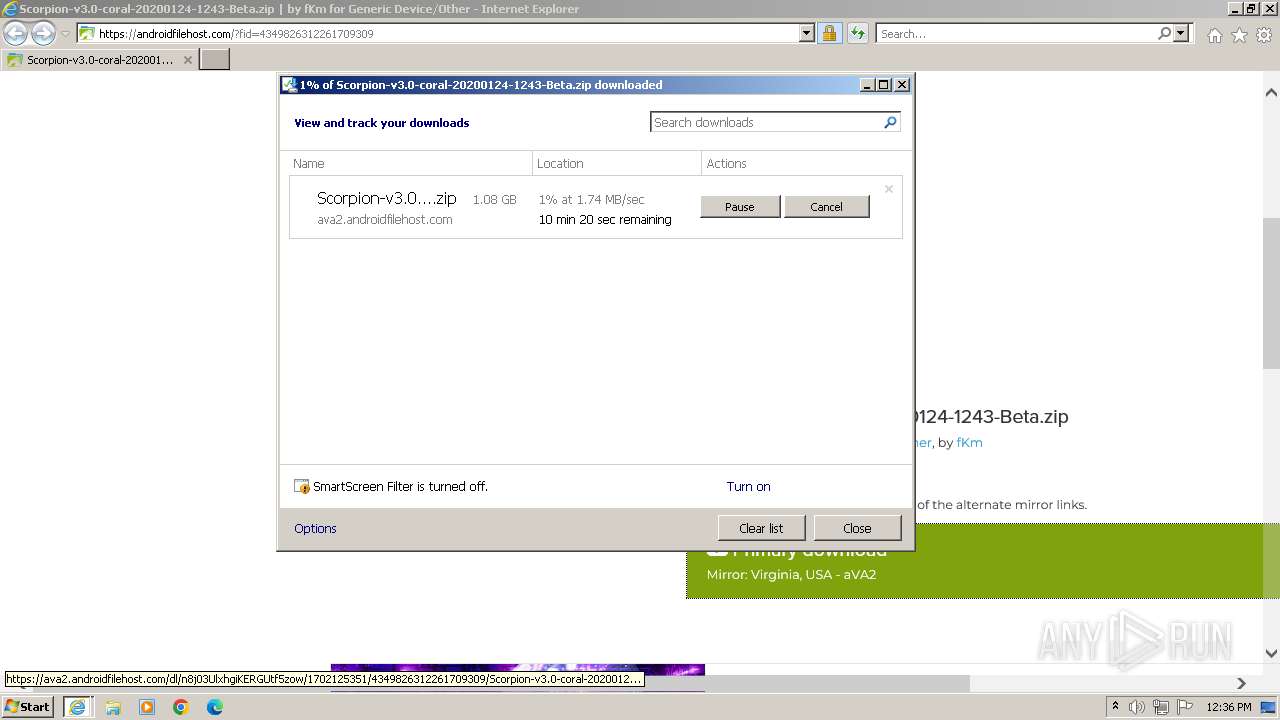This screenshot has height=720, width=1280.
Task: Click the green Refresh page icon
Action: (857, 33)
